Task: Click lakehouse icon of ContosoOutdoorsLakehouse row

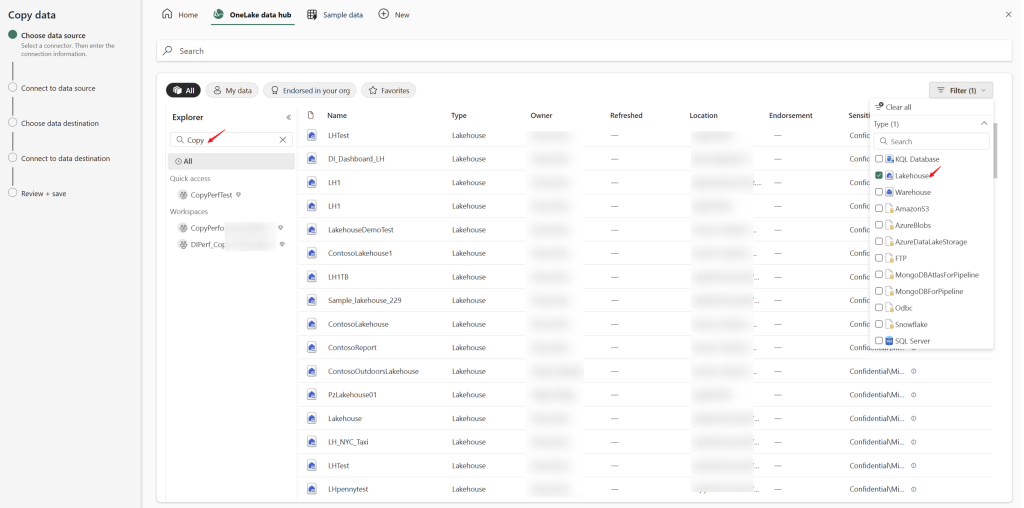Action: [312, 371]
